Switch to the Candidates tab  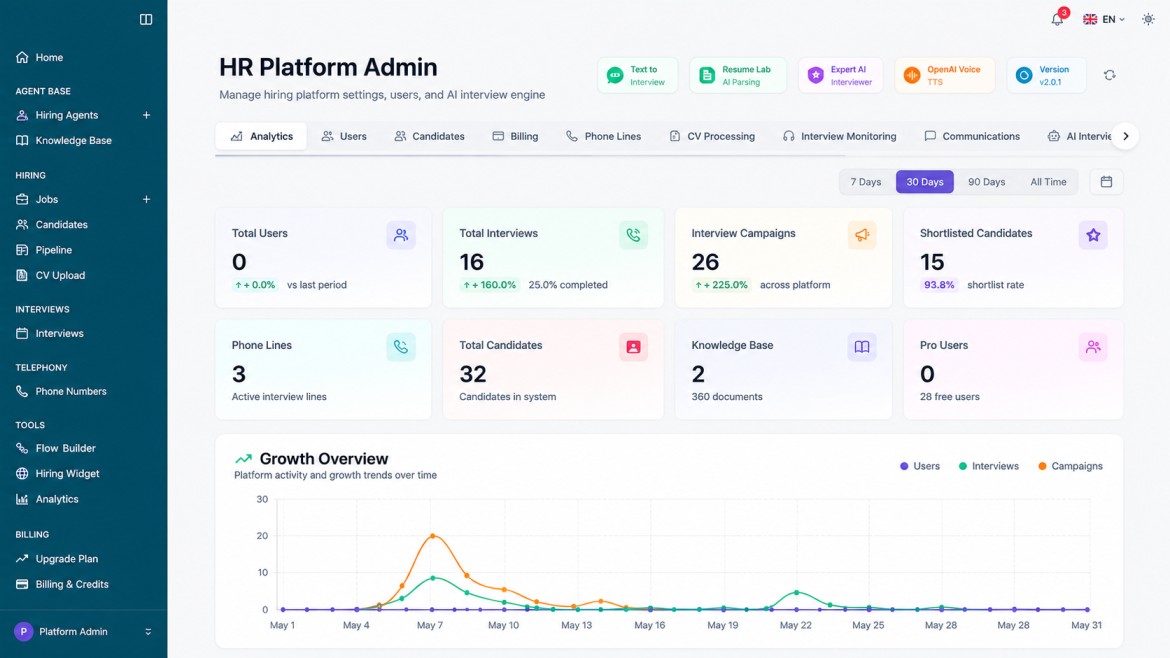(x=429, y=137)
